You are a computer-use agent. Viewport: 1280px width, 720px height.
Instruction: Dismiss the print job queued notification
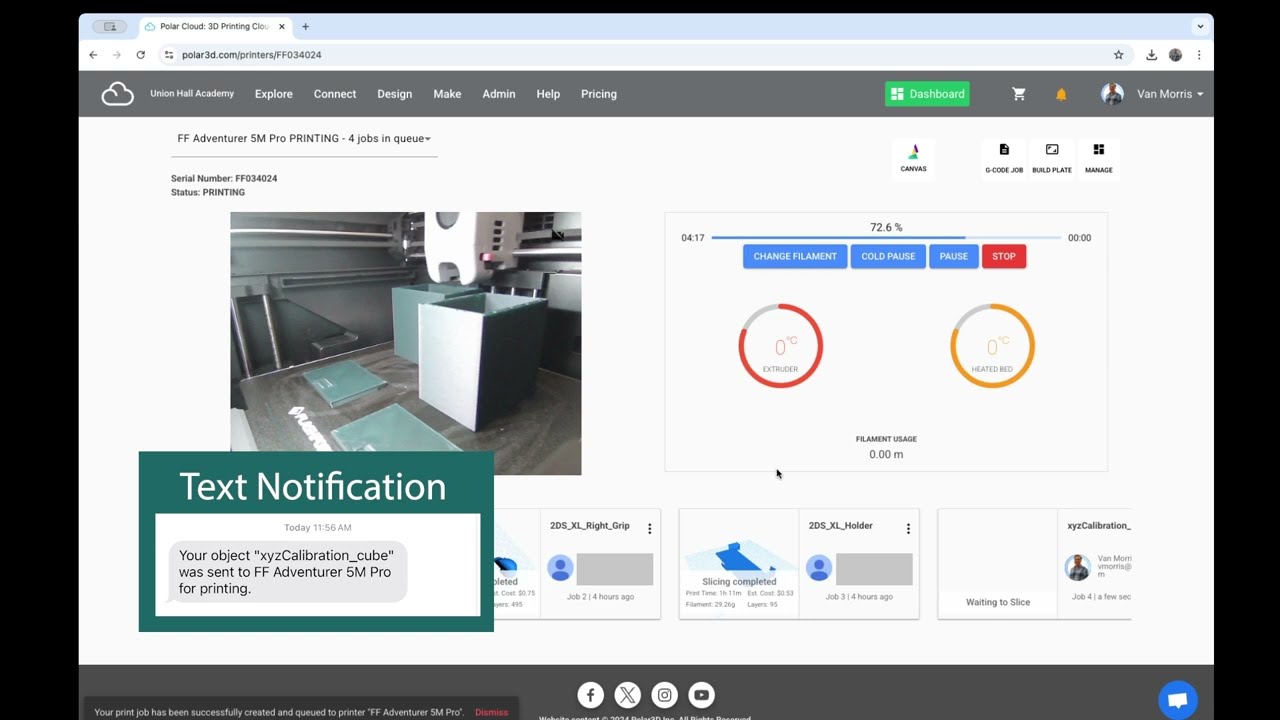[491, 712]
